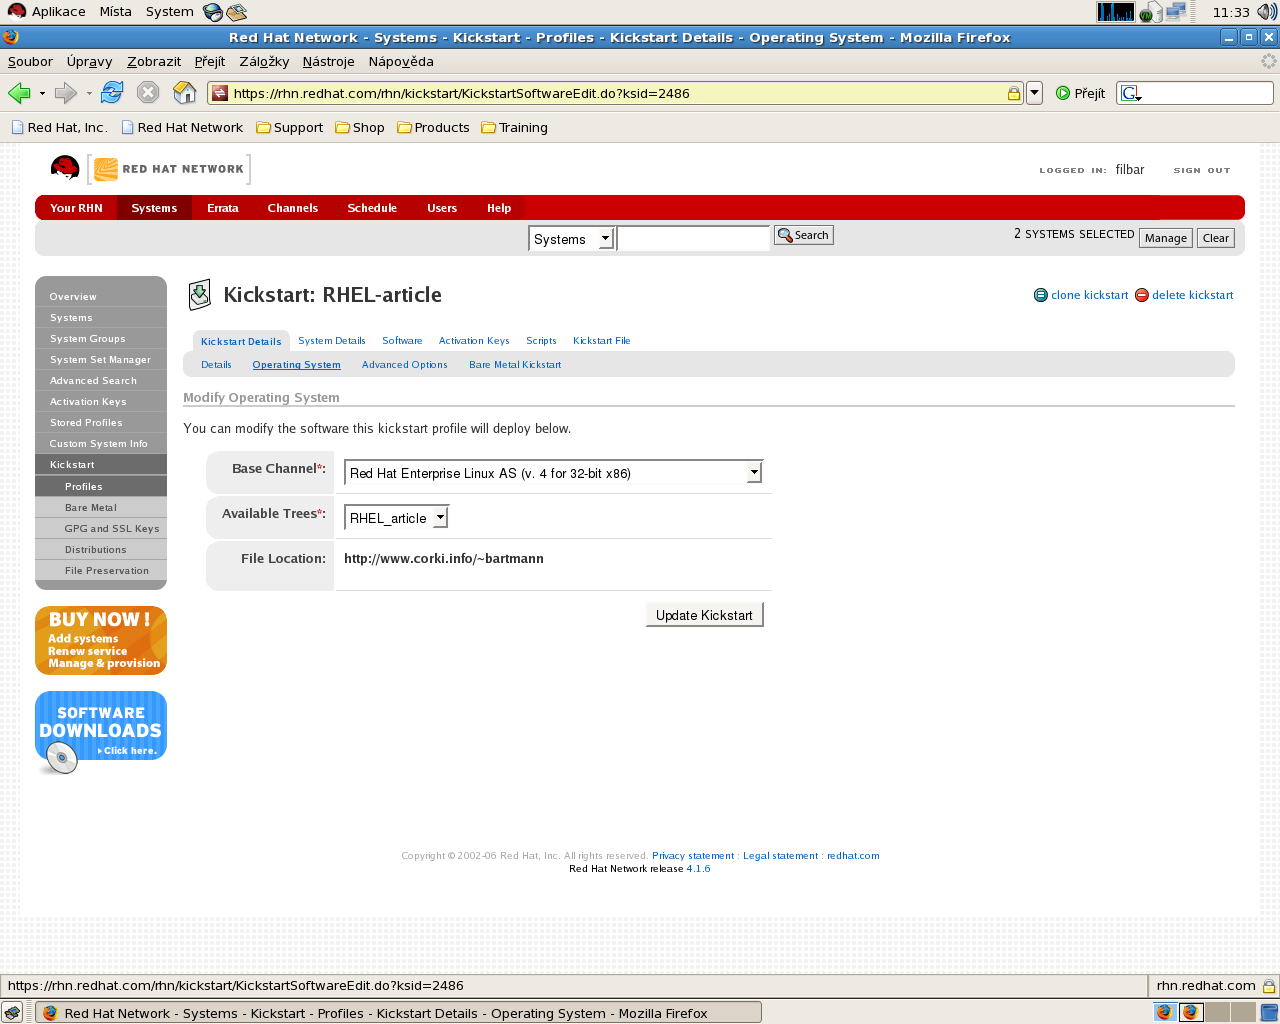Open Red Hat Network bookmark
Viewport: 1280px width, 1024px height.
tap(183, 127)
